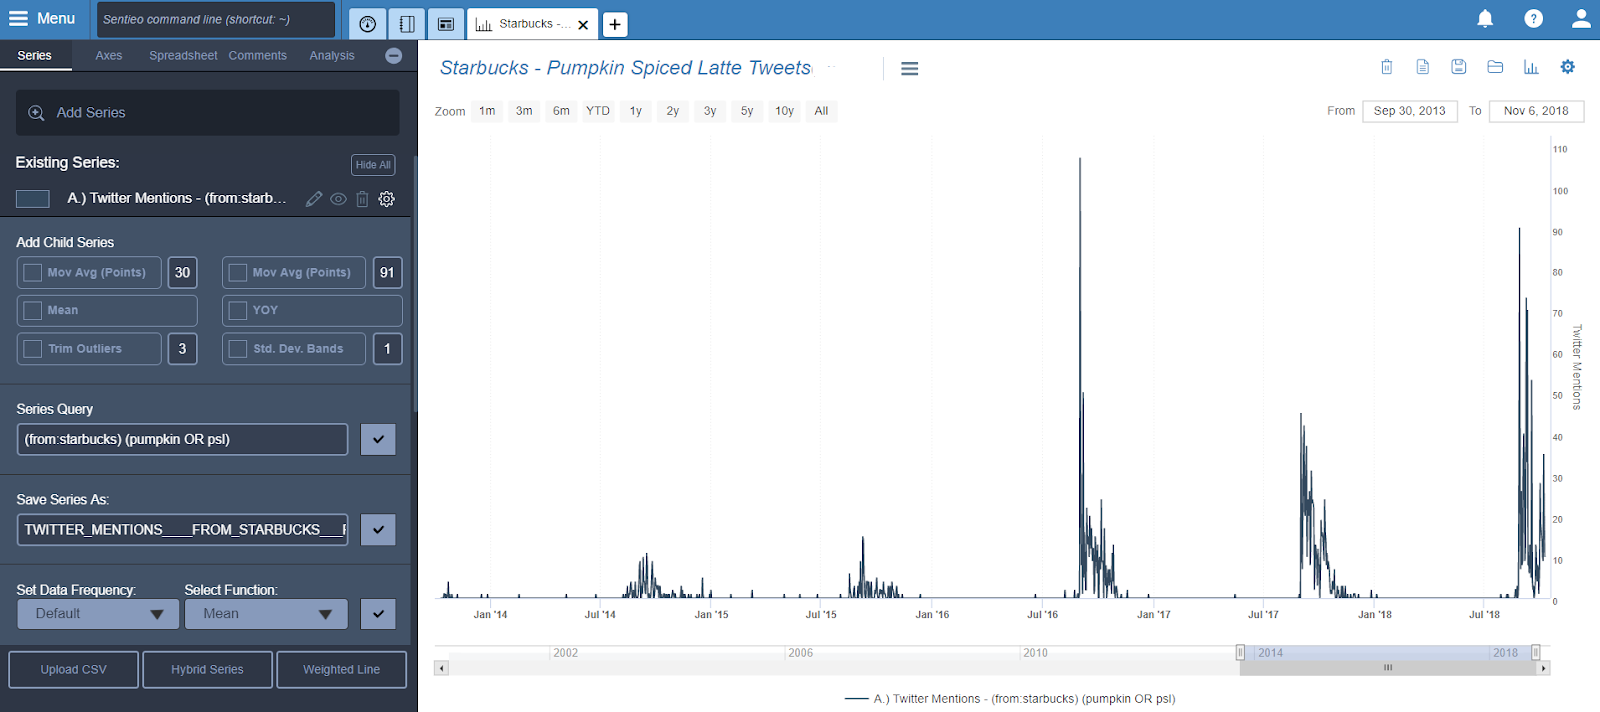Open Twitter Mentions series settings gear

click(386, 199)
